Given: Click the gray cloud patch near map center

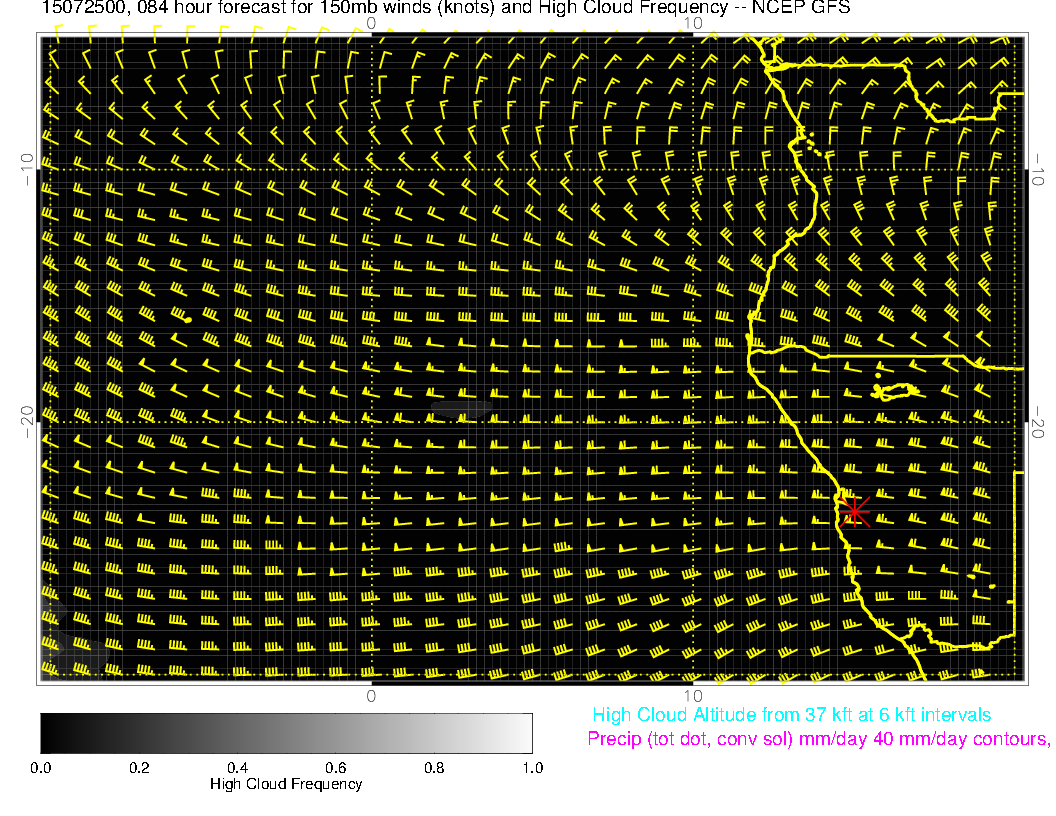Looking at the screenshot, I should (x=461, y=408).
